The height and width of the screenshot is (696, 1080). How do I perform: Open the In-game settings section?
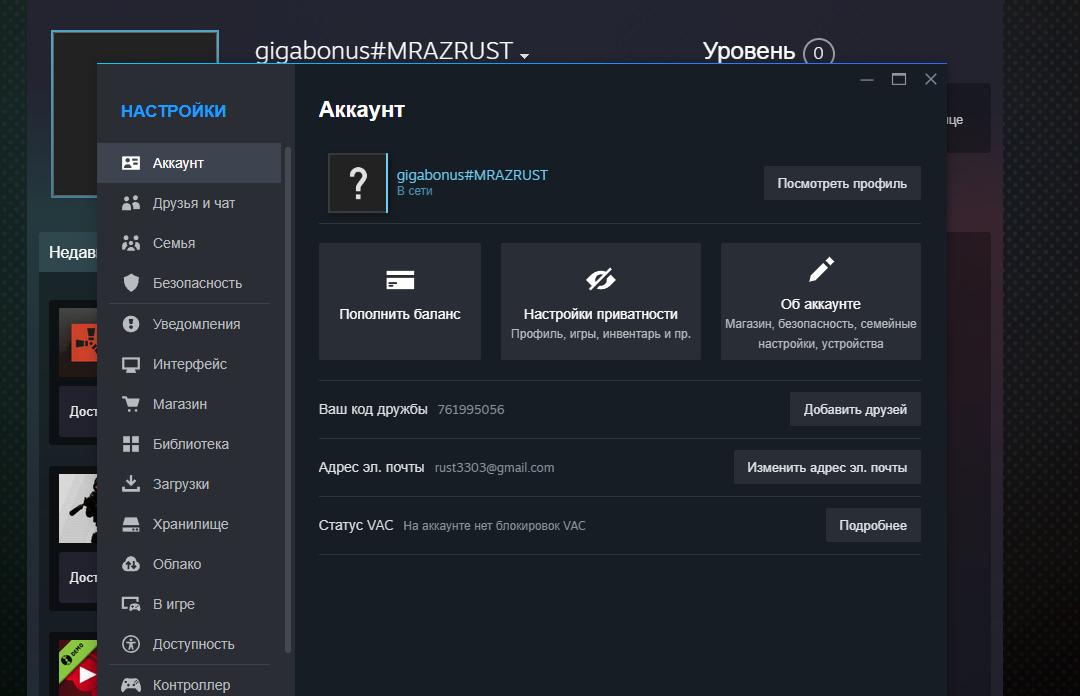click(173, 604)
